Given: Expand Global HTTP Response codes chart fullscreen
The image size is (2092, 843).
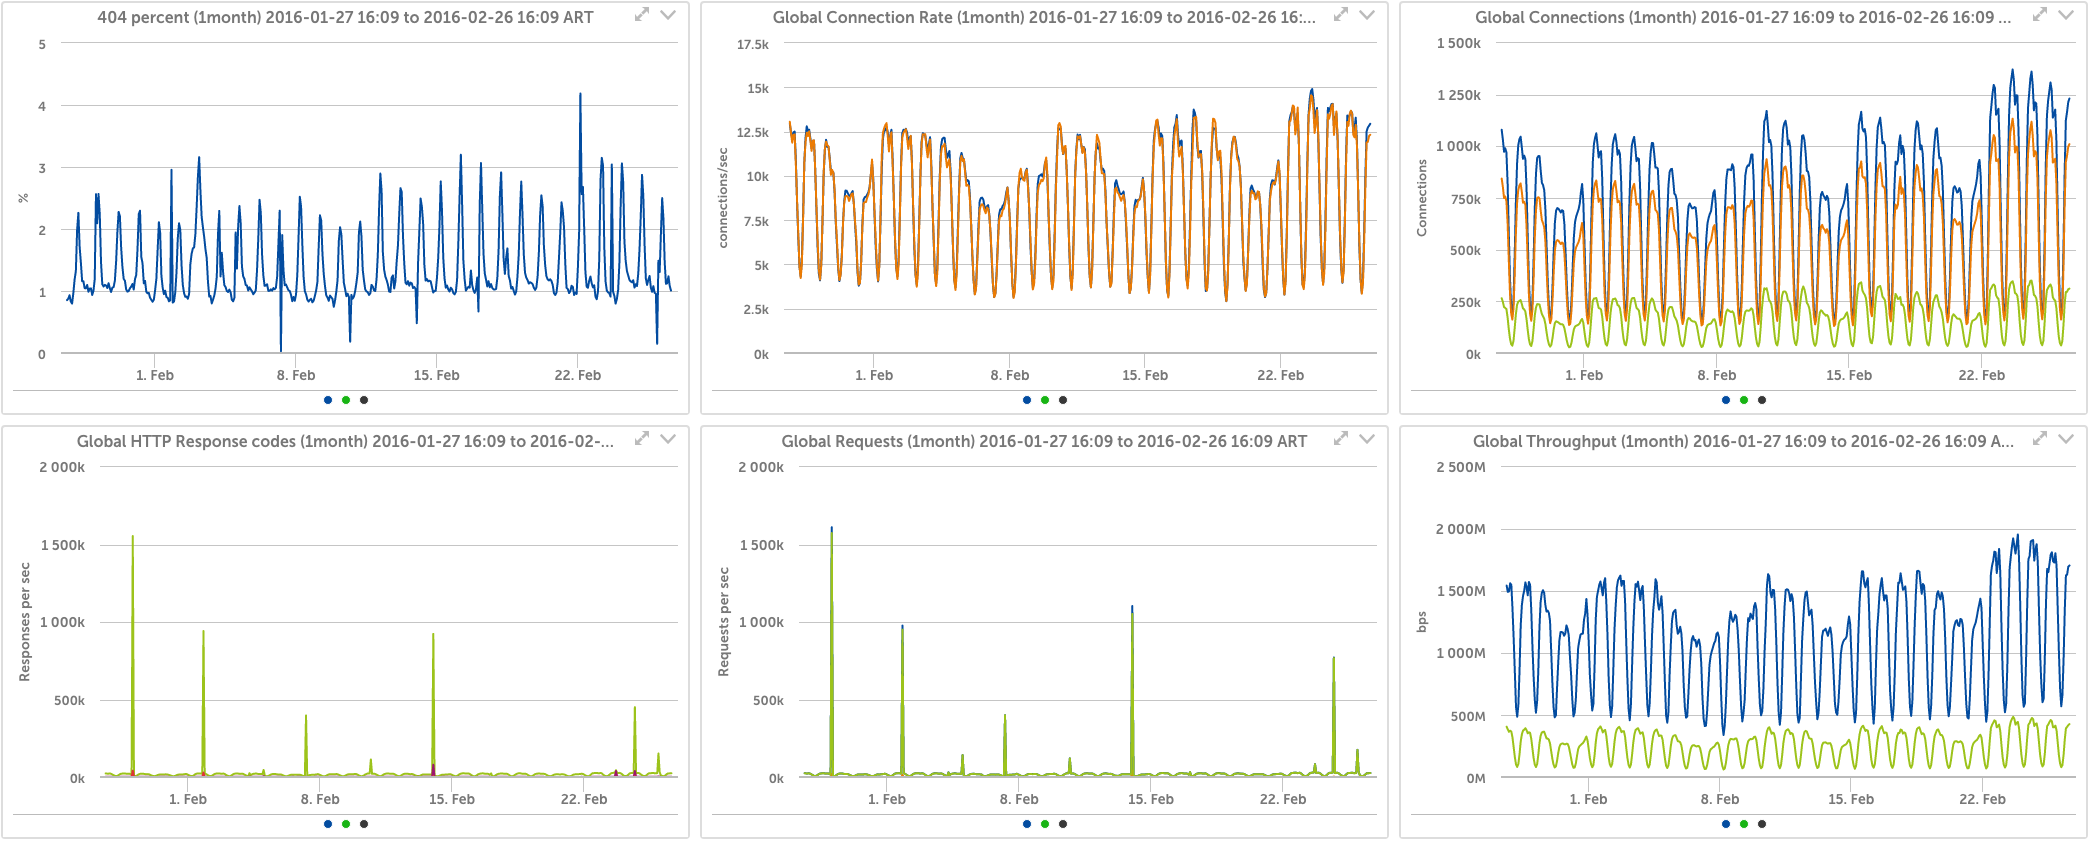Looking at the screenshot, I should pos(642,438).
